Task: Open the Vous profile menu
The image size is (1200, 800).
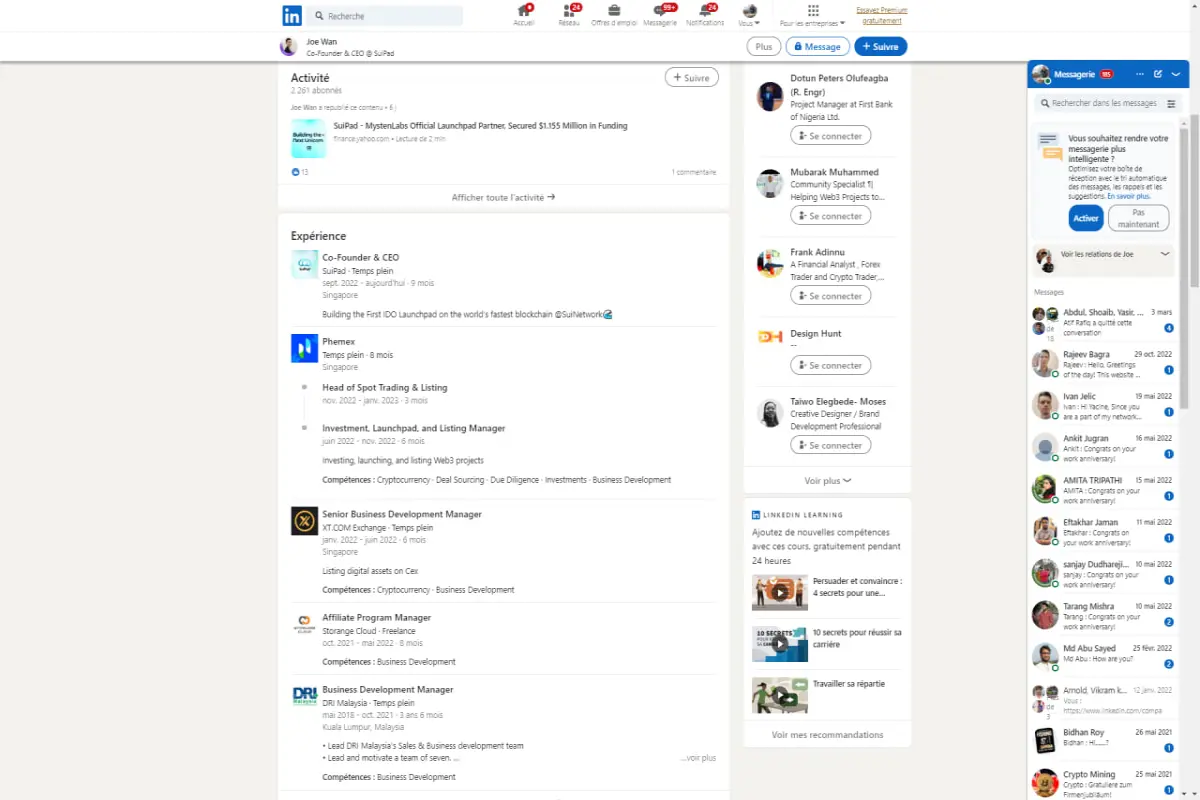Action: (749, 15)
